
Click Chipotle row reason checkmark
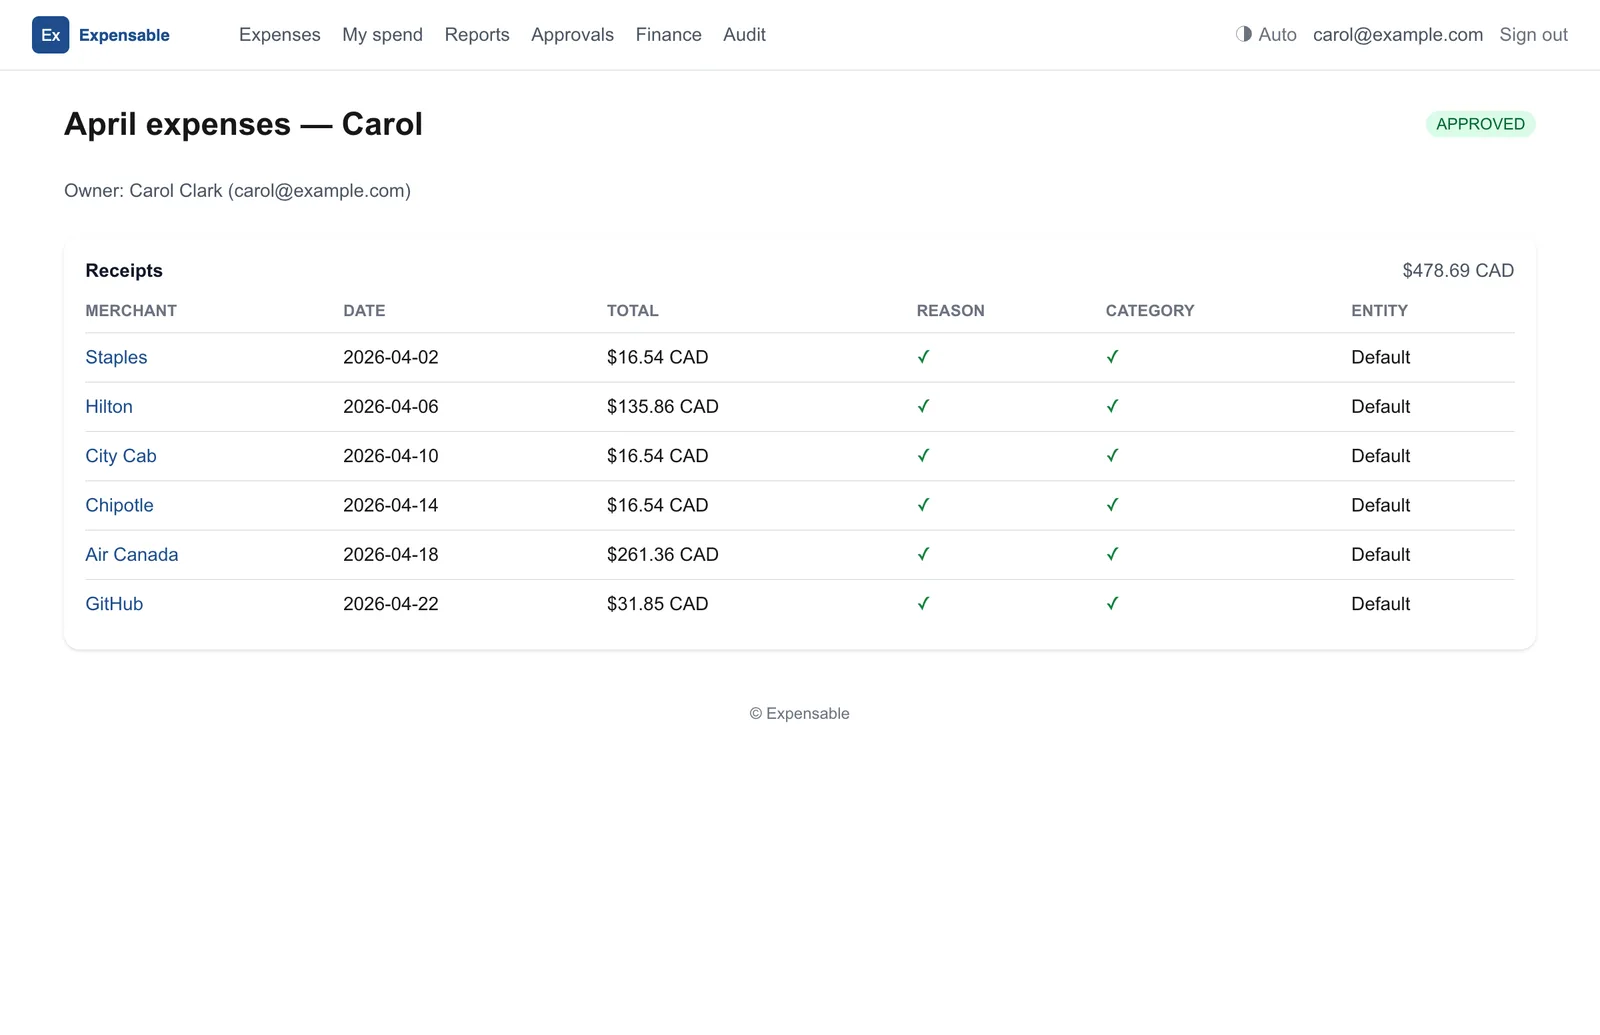[x=924, y=505]
